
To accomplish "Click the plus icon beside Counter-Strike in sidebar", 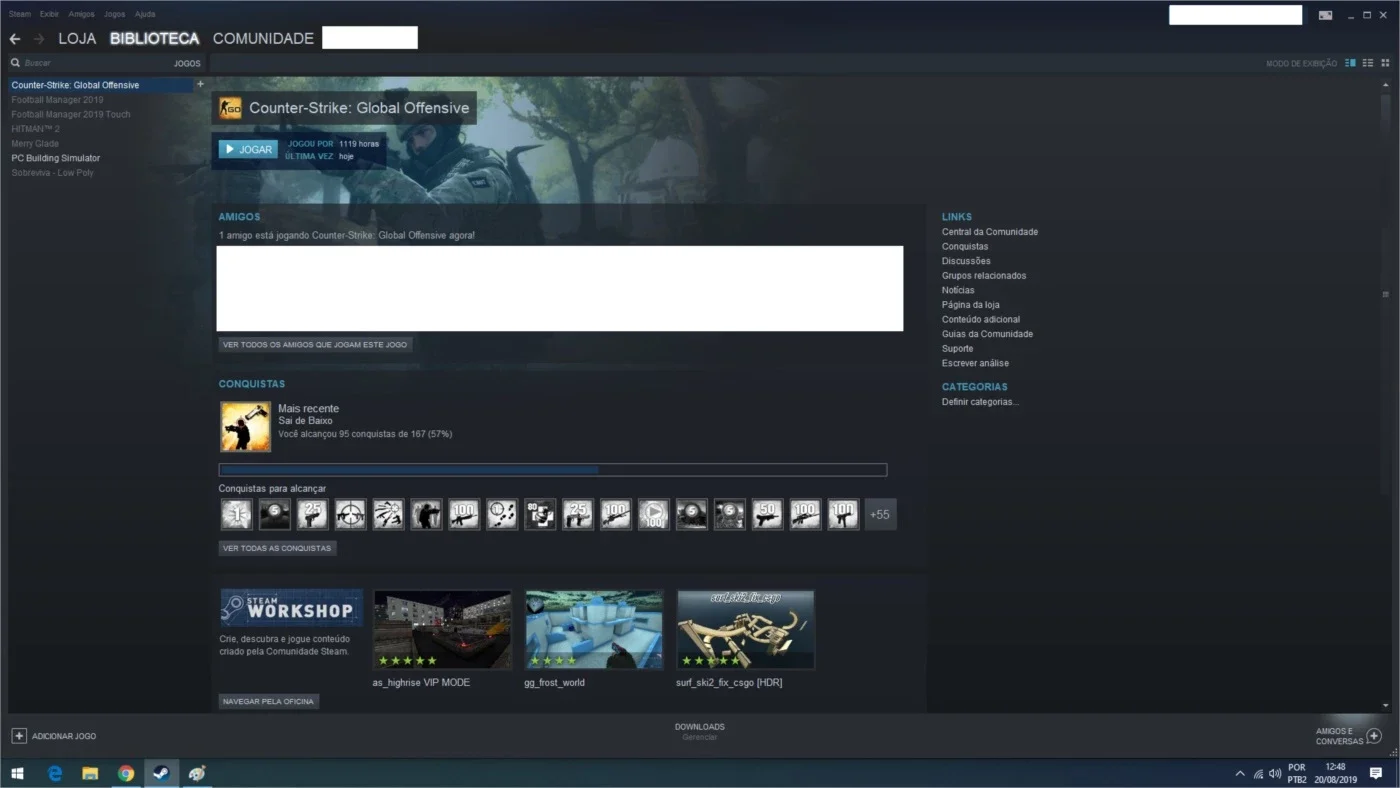I will (x=200, y=84).
